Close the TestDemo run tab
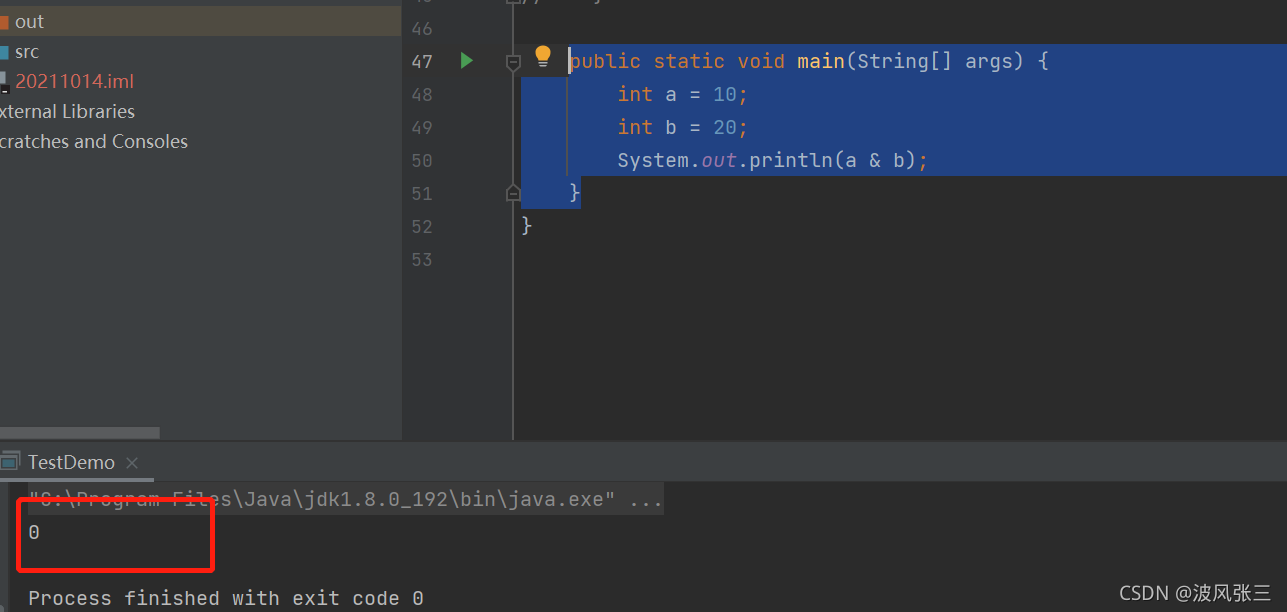The width and height of the screenshot is (1287, 612). [x=132, y=463]
